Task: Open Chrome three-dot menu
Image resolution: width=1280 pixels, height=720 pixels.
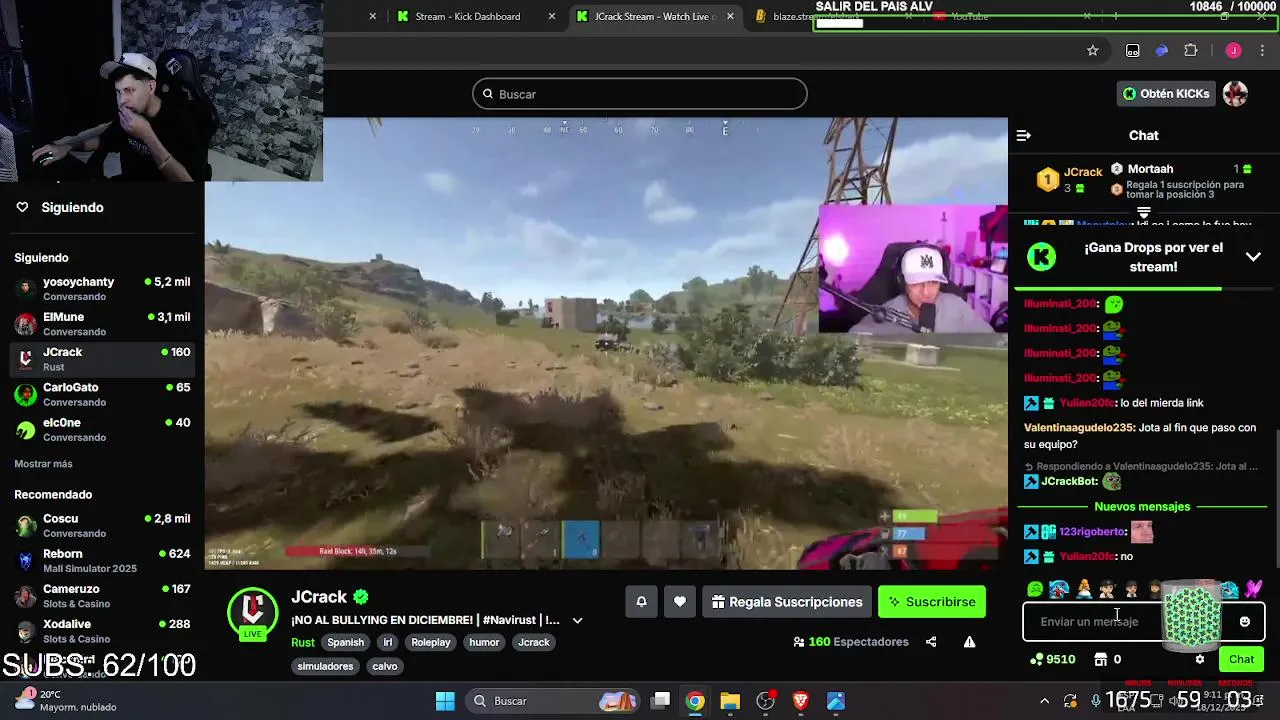Action: [x=1262, y=51]
